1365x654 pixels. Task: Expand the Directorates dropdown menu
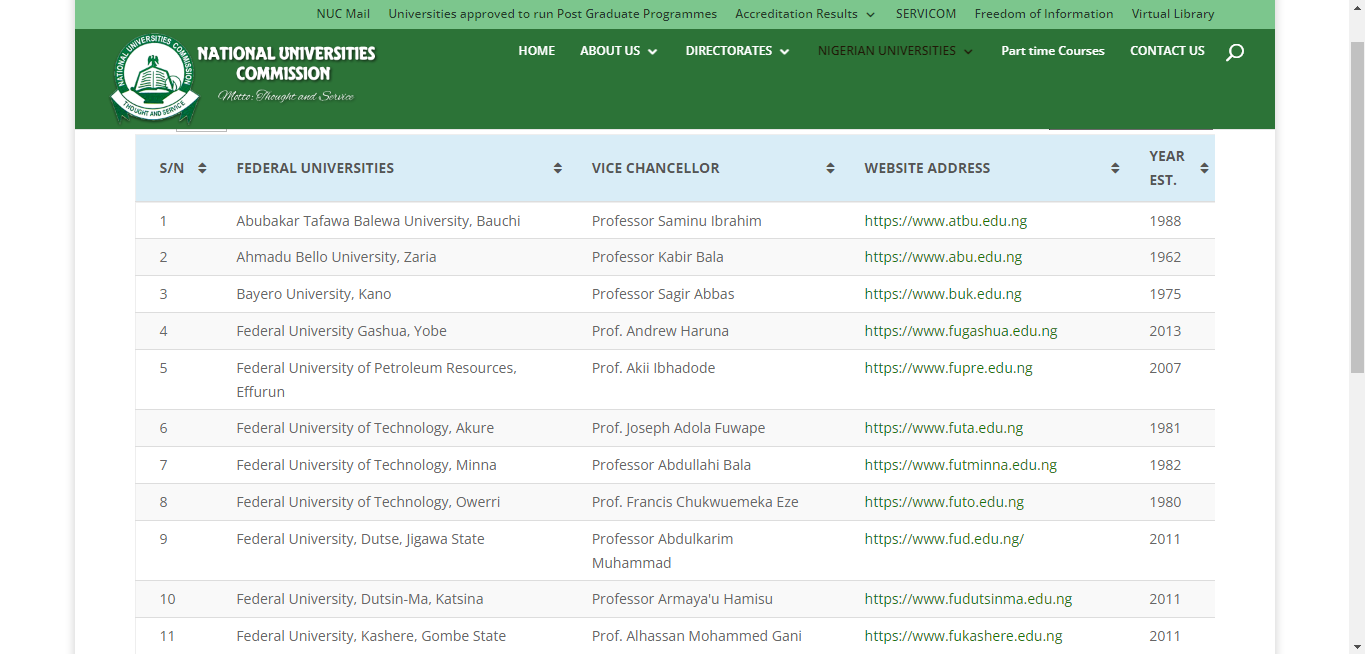click(x=737, y=51)
